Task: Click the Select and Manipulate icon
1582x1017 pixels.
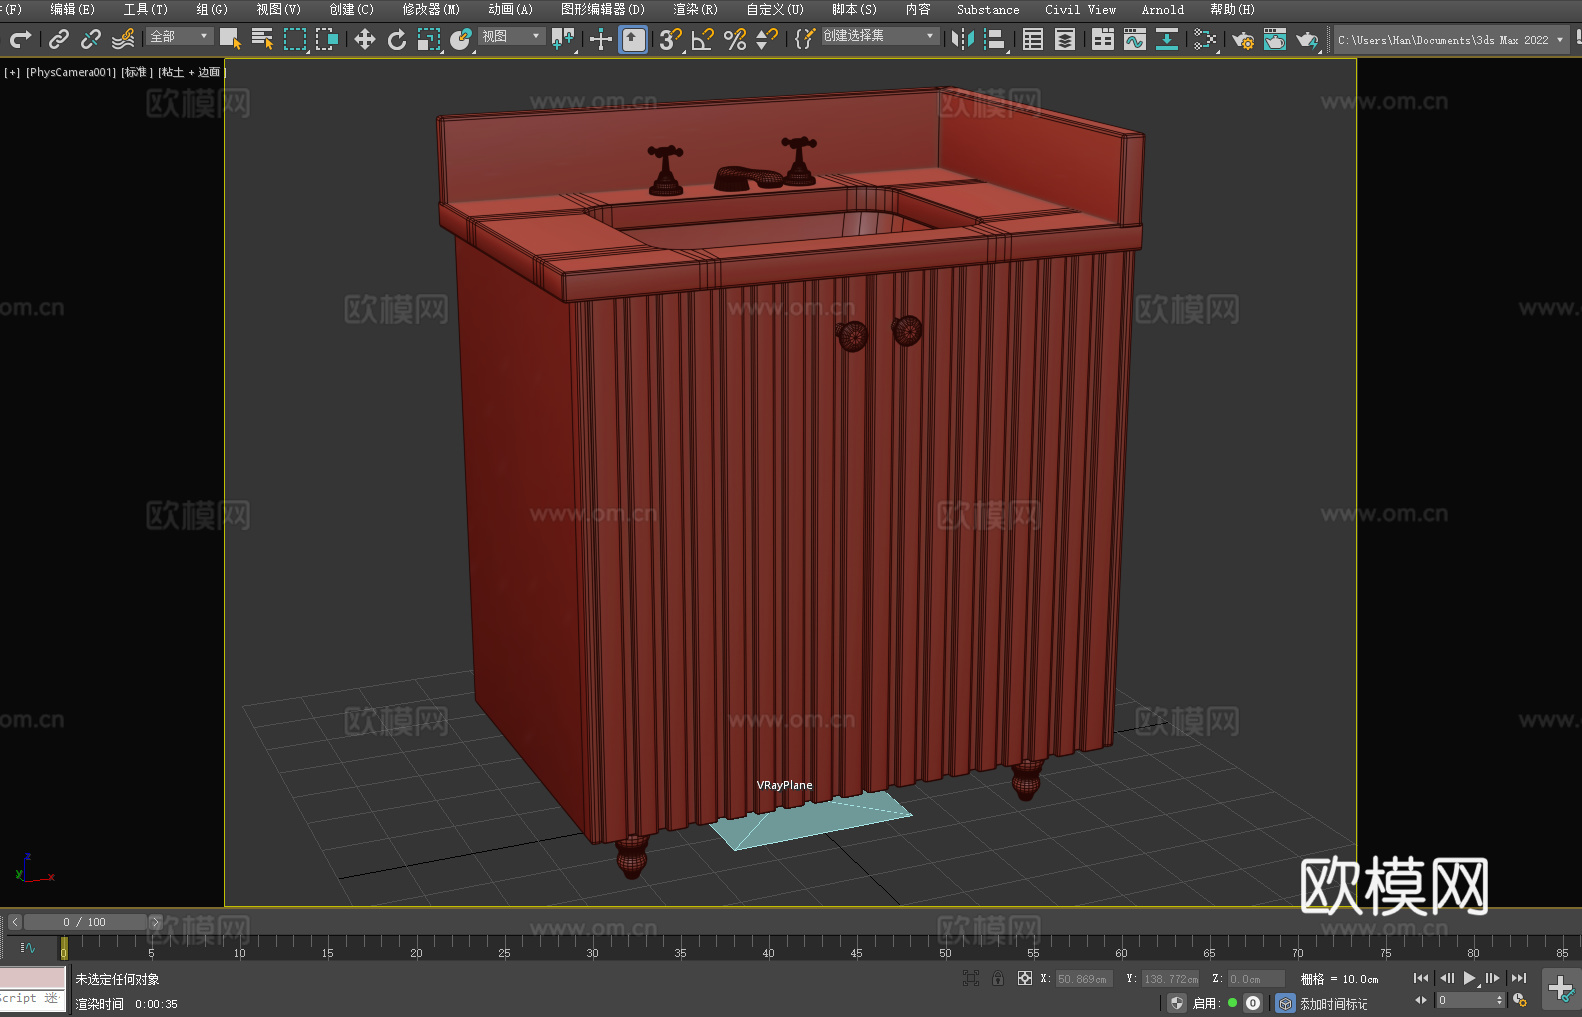Action: [x=601, y=39]
